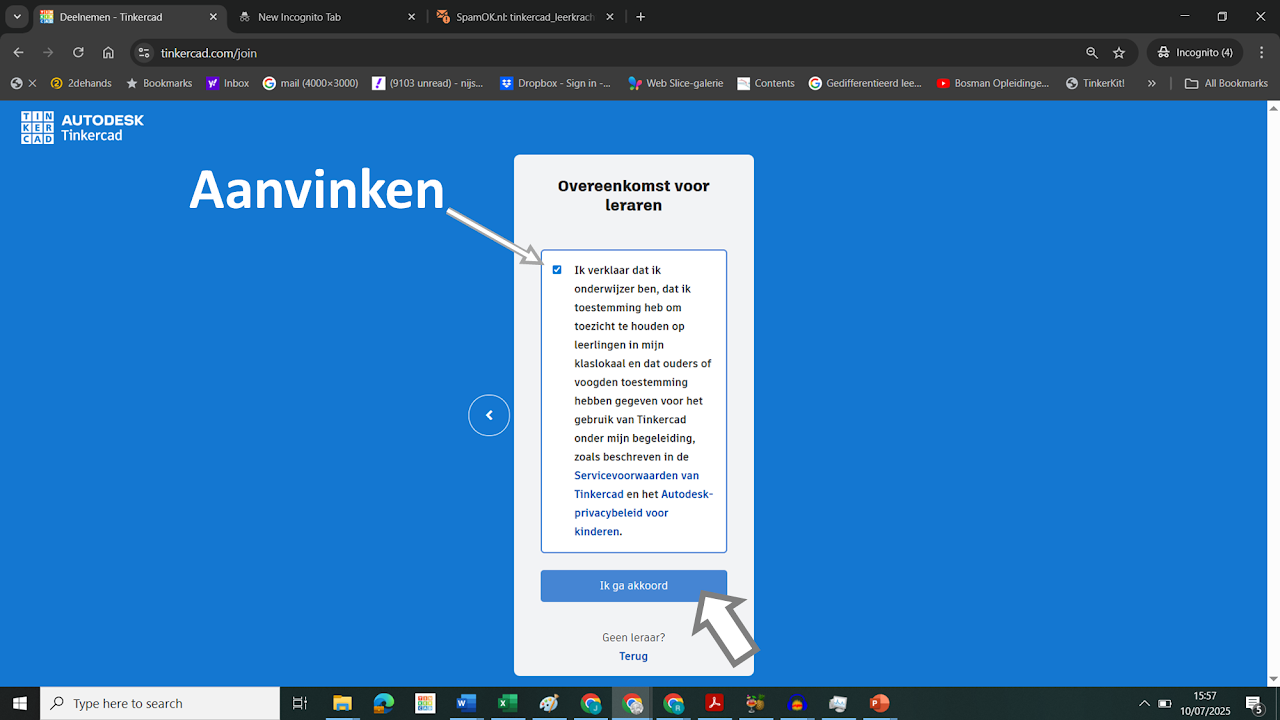Screen dimensions: 1280x720
Task: Open a new browser tab
Action: point(641,17)
